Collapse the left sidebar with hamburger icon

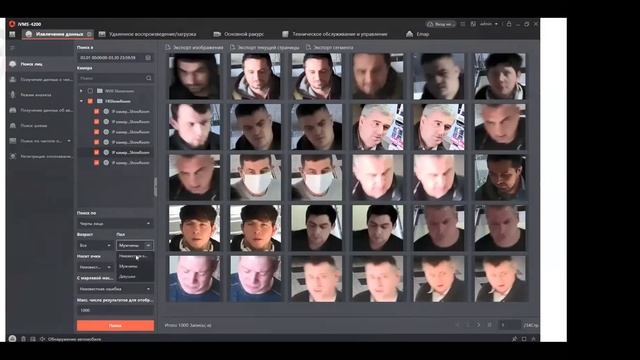click(12, 48)
